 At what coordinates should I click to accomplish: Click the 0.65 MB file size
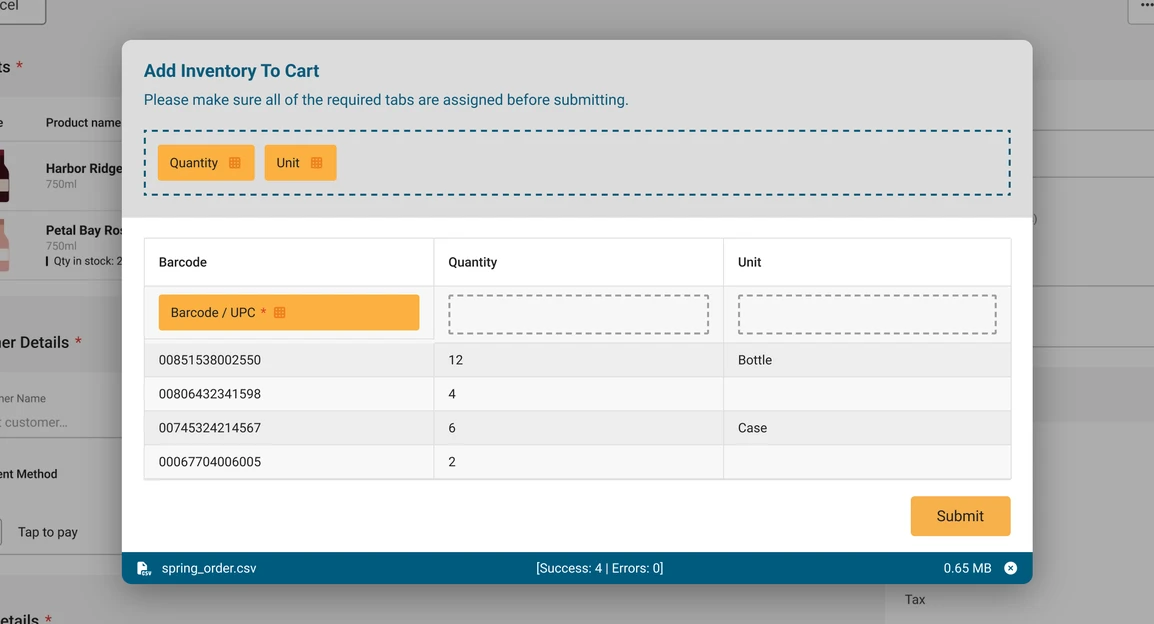pos(967,568)
